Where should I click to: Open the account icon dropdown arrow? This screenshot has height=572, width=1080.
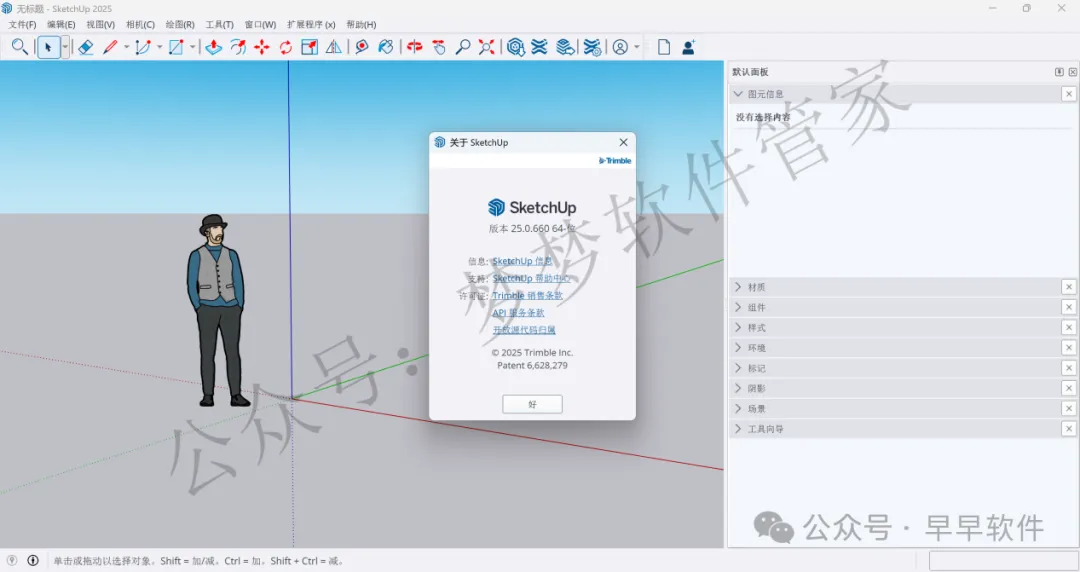tap(636, 47)
